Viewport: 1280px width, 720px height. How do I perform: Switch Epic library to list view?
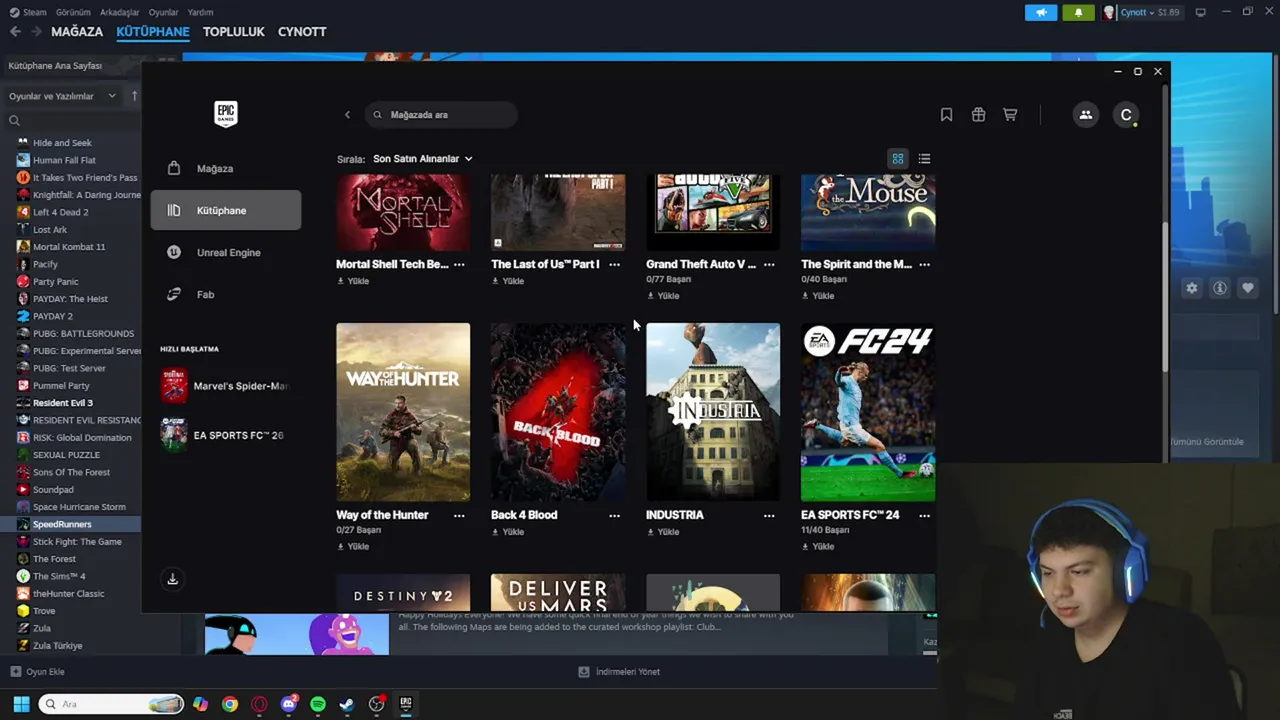924,159
